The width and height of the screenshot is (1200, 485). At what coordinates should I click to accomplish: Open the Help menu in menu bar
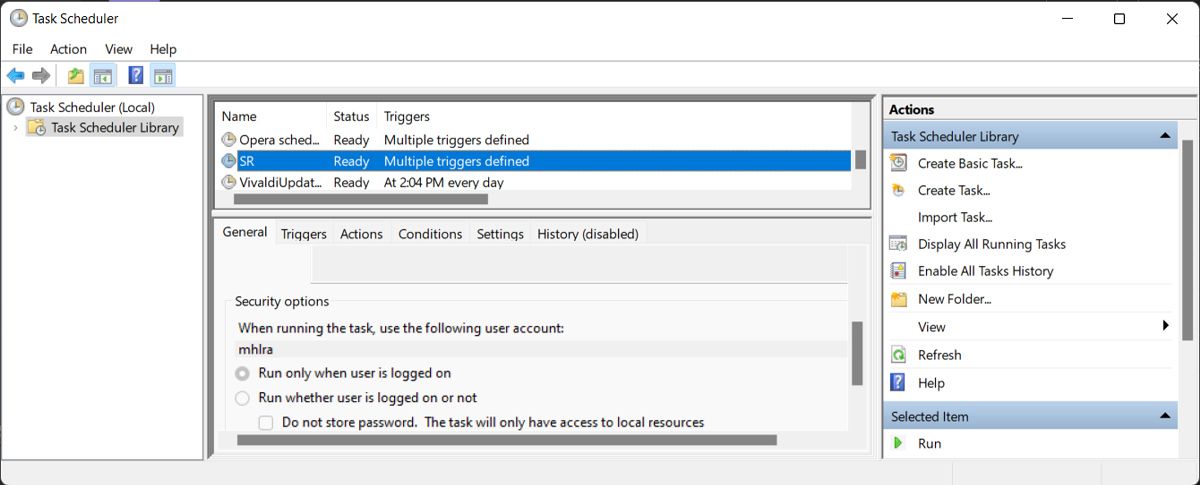tap(163, 49)
